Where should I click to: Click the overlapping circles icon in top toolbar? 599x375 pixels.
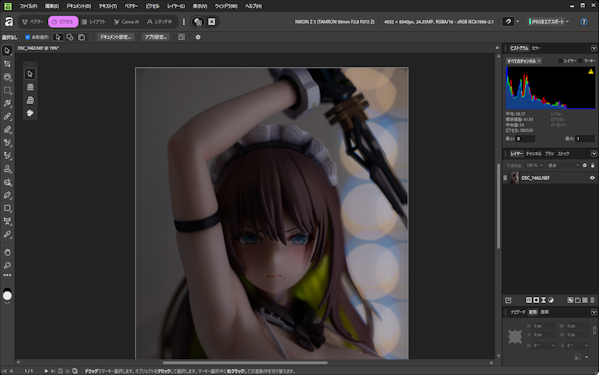pos(198,22)
